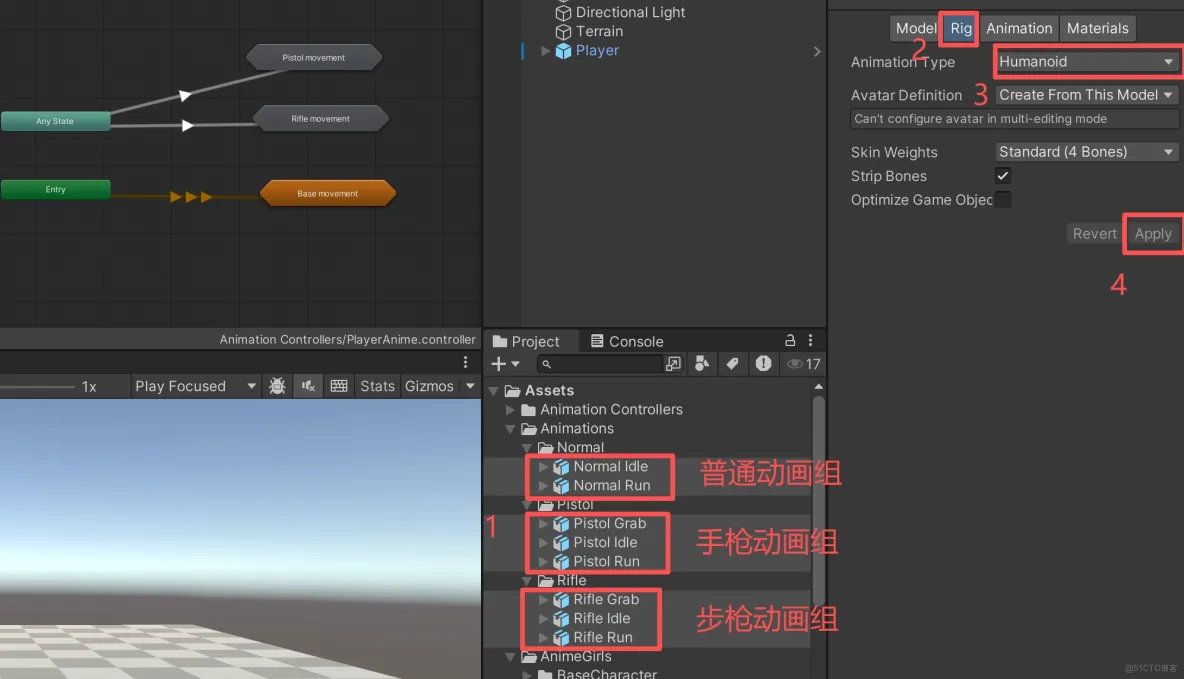Open search by label filter in Project panel
The image size is (1184, 679).
click(733, 363)
